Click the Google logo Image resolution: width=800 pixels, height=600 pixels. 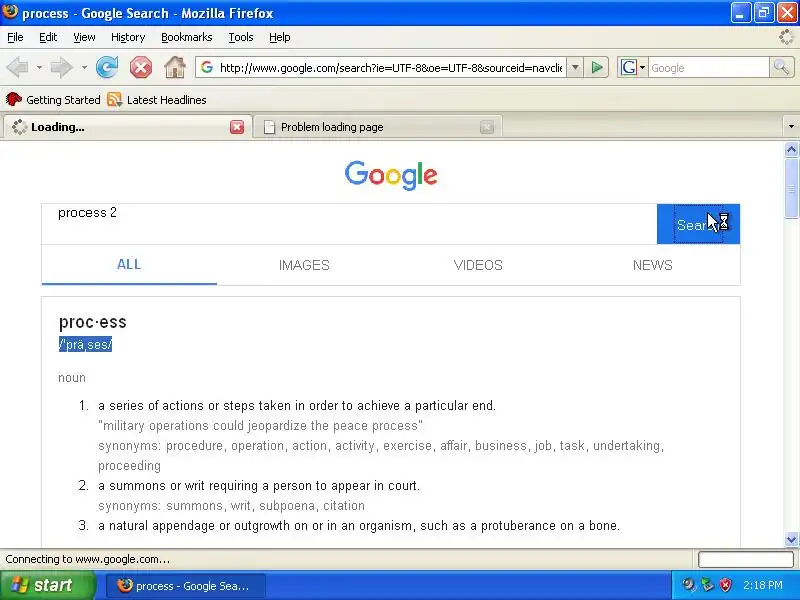click(x=391, y=175)
